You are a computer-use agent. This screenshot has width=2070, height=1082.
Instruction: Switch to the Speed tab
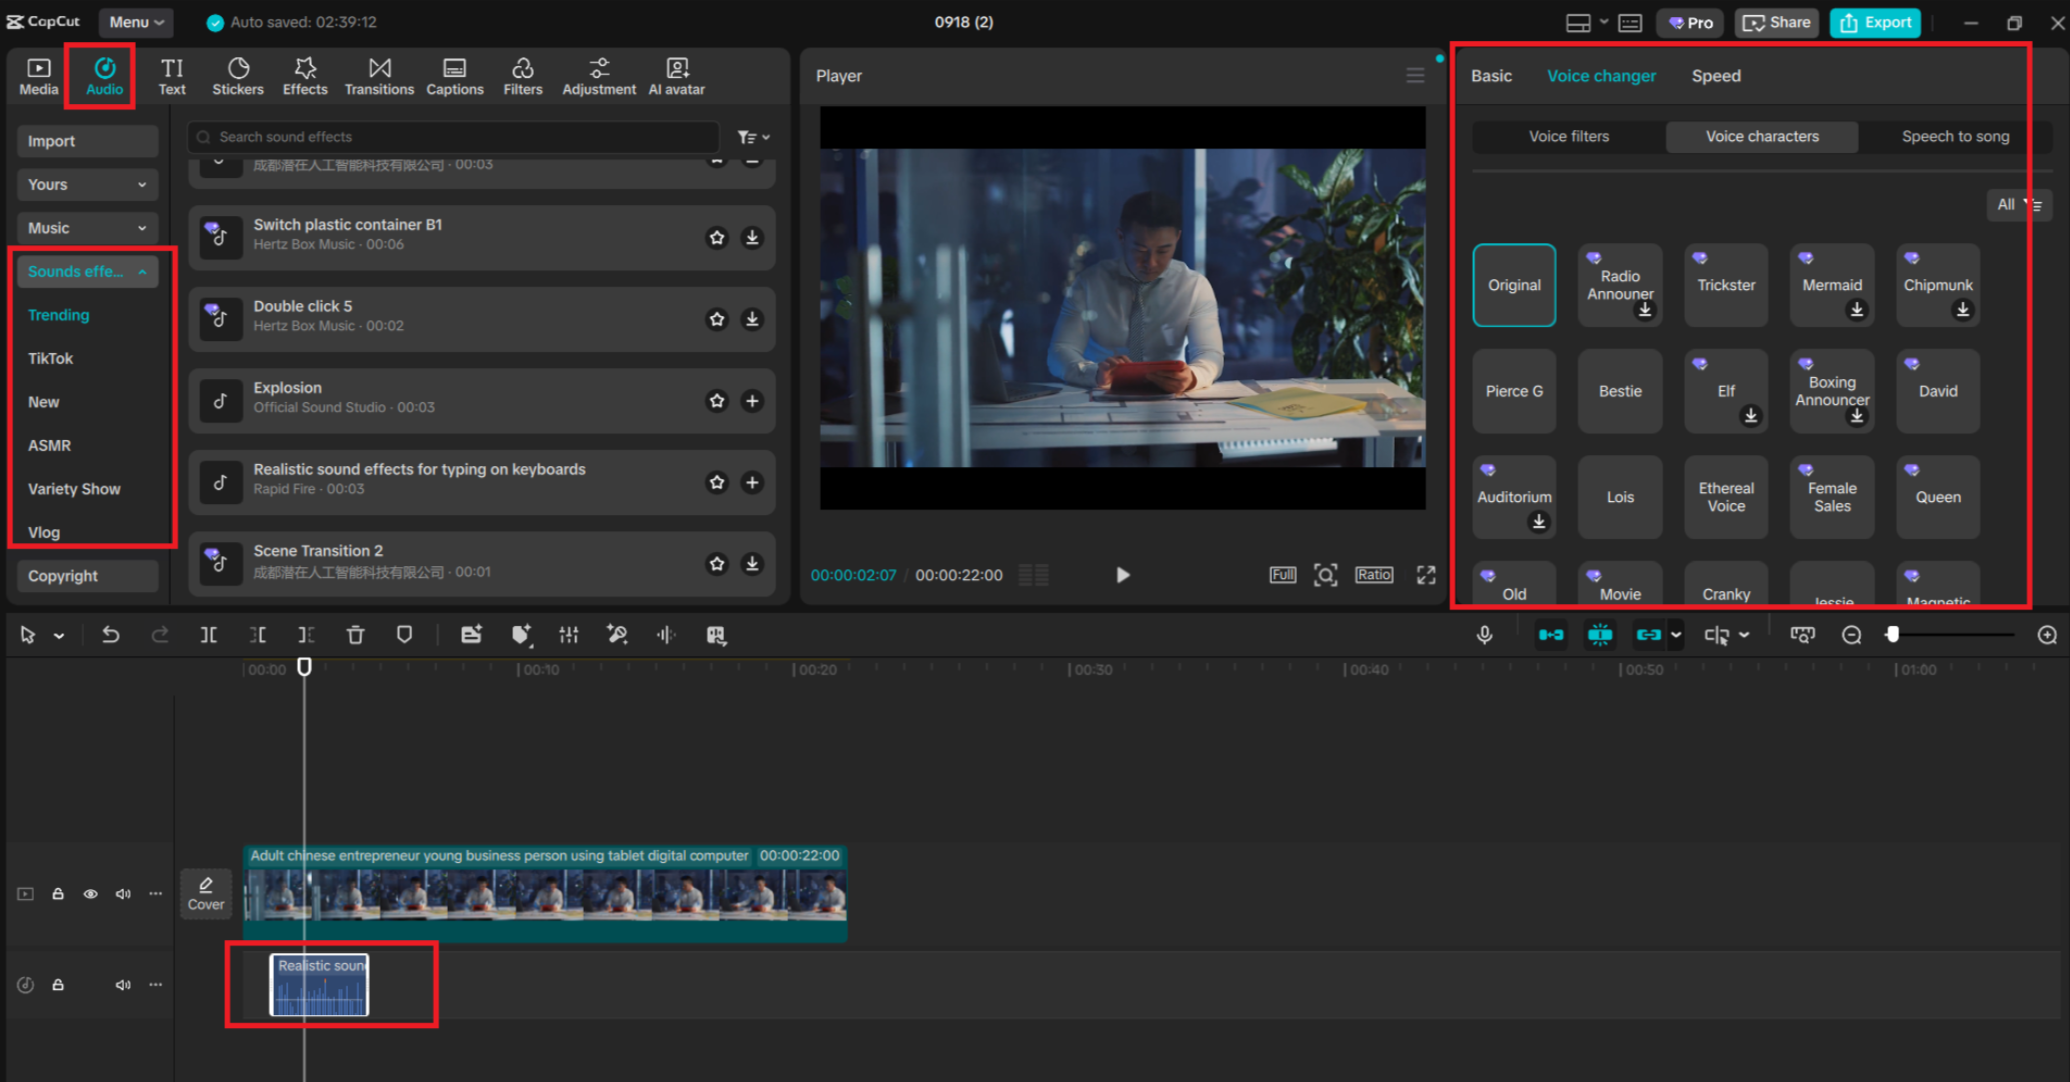click(x=1715, y=75)
